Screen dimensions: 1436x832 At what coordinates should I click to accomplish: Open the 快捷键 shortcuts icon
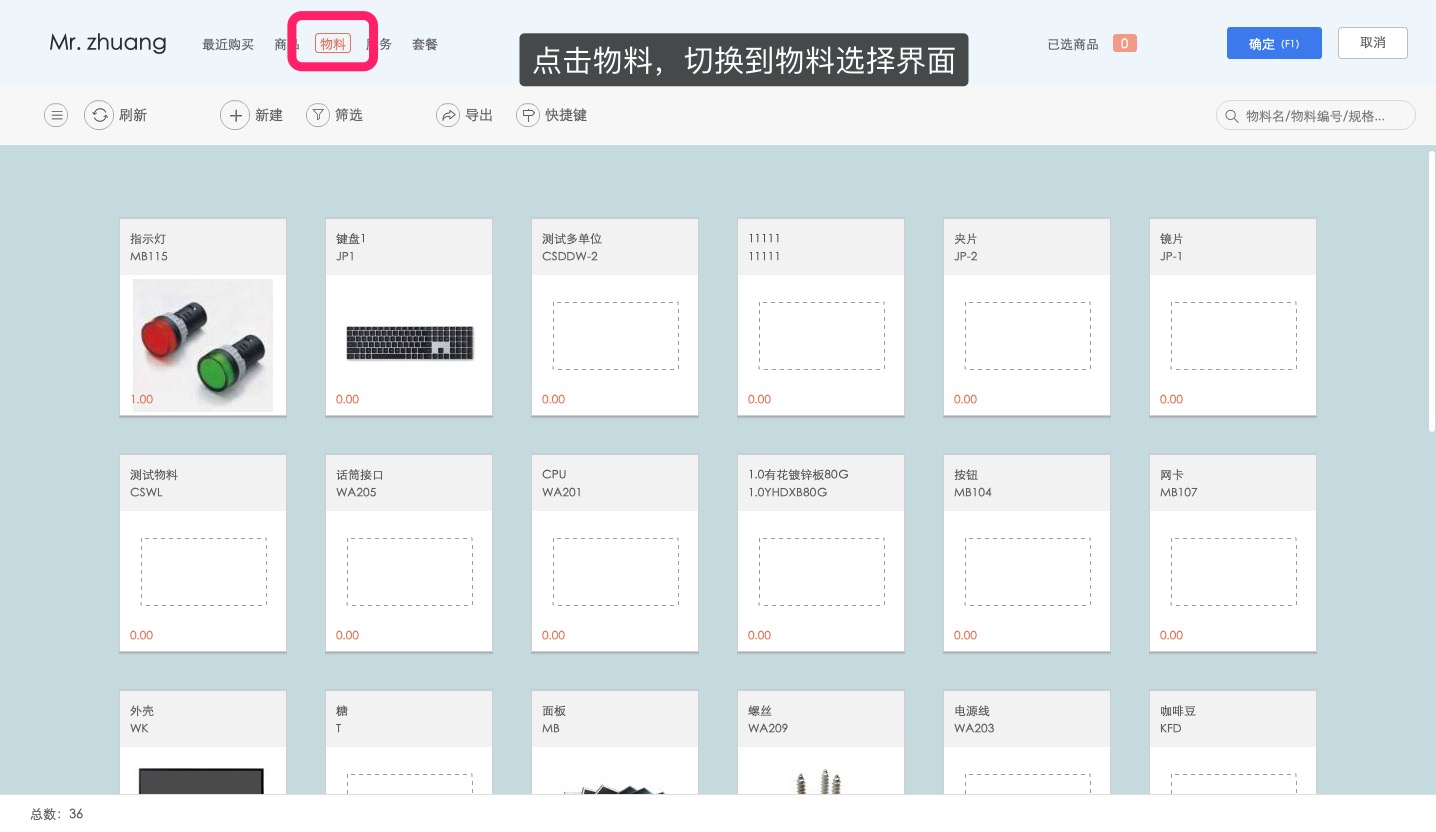(527, 116)
